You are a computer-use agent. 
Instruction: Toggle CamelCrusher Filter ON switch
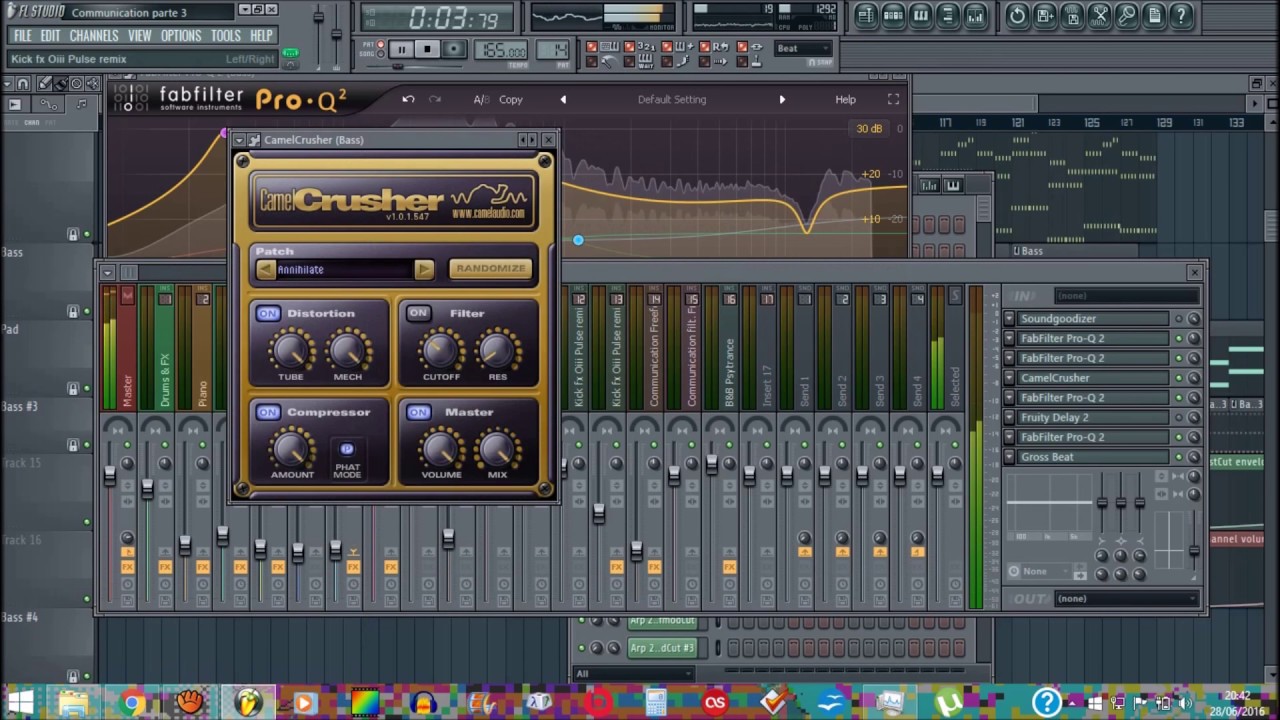click(418, 313)
